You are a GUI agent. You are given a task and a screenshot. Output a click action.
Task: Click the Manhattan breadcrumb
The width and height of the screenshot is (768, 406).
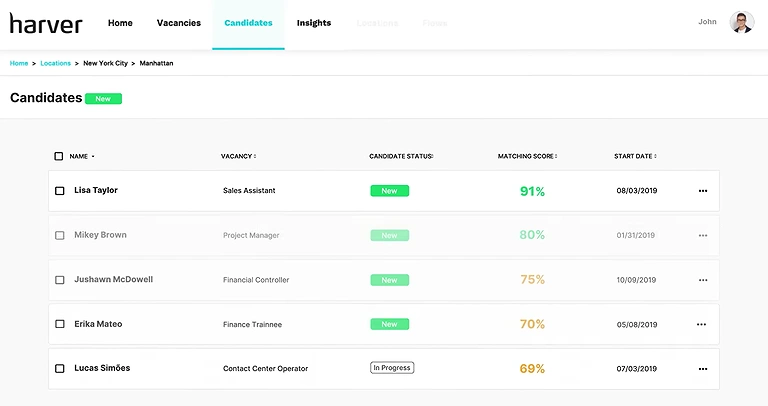tap(156, 63)
